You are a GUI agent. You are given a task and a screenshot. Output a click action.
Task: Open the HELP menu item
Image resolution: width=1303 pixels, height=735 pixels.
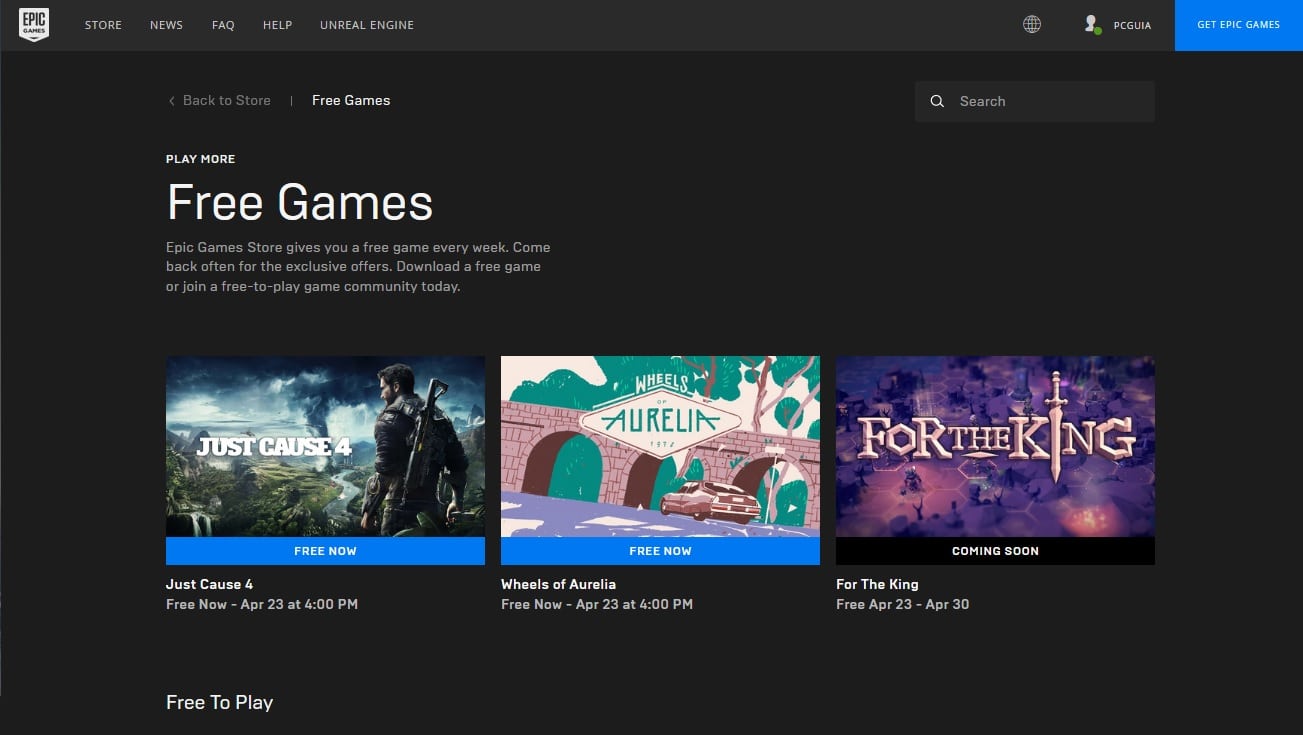click(277, 25)
